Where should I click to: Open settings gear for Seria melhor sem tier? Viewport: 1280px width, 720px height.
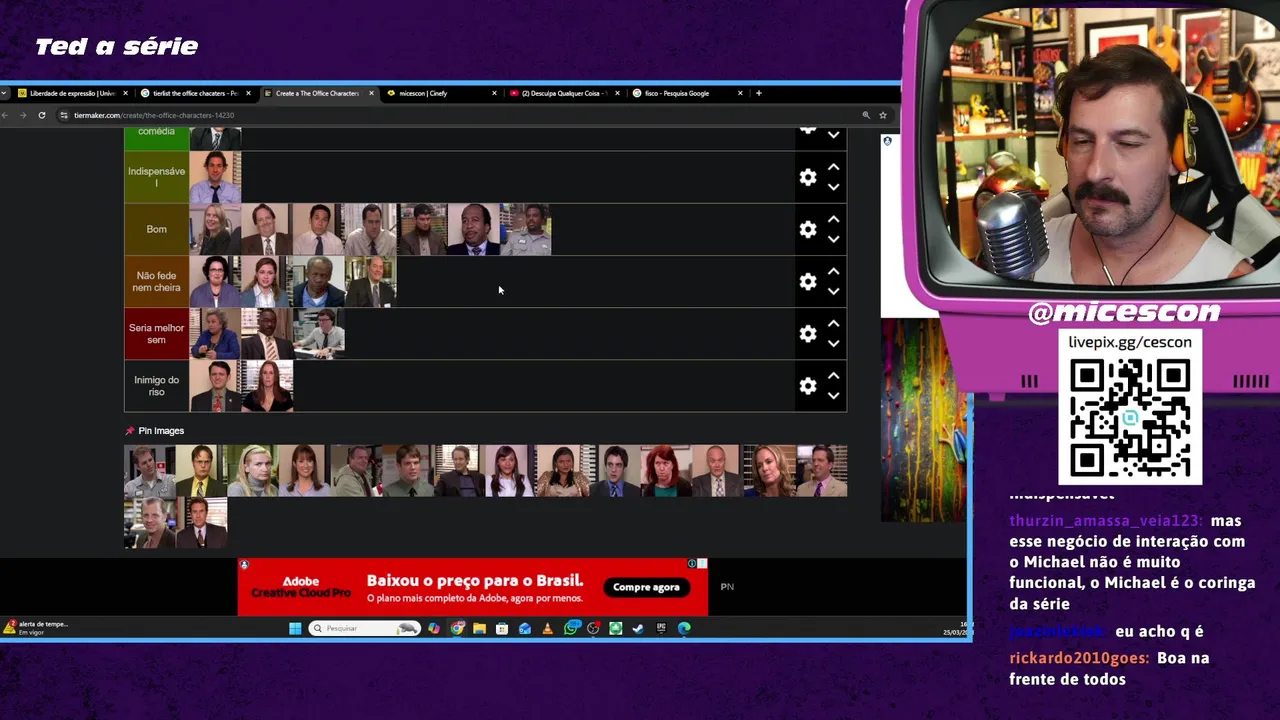(x=808, y=333)
